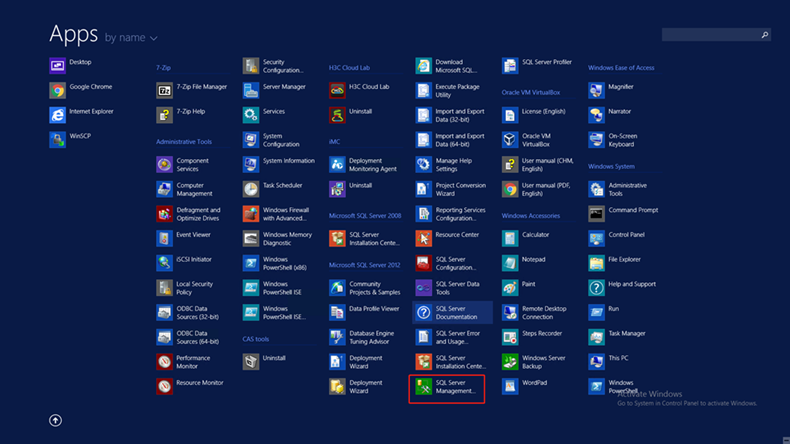Open Narrator

pos(611,115)
